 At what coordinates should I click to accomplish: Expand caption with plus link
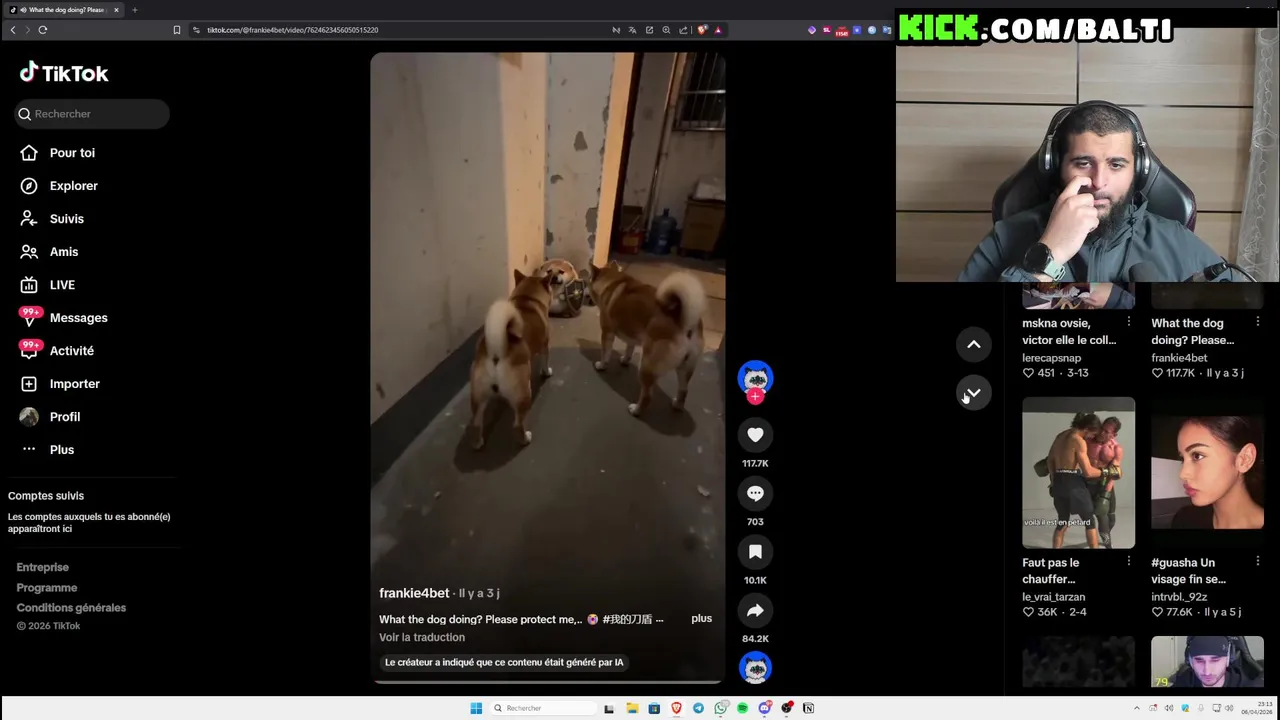pos(701,619)
